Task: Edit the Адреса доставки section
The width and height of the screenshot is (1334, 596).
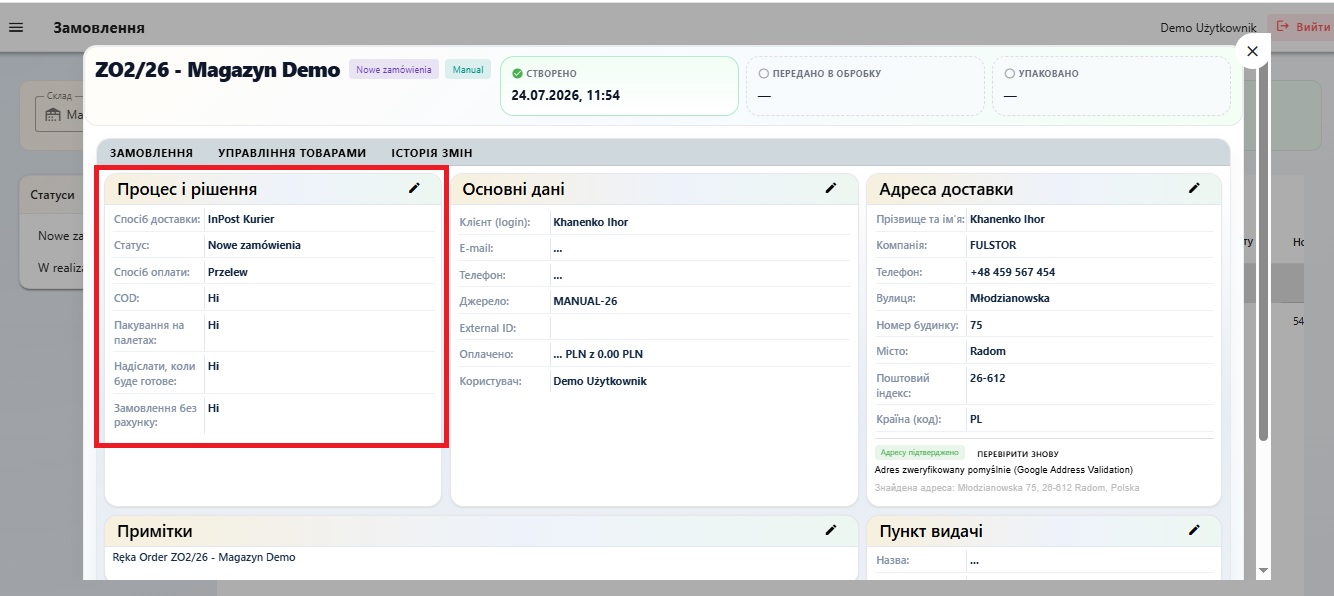Action: tap(1193, 188)
